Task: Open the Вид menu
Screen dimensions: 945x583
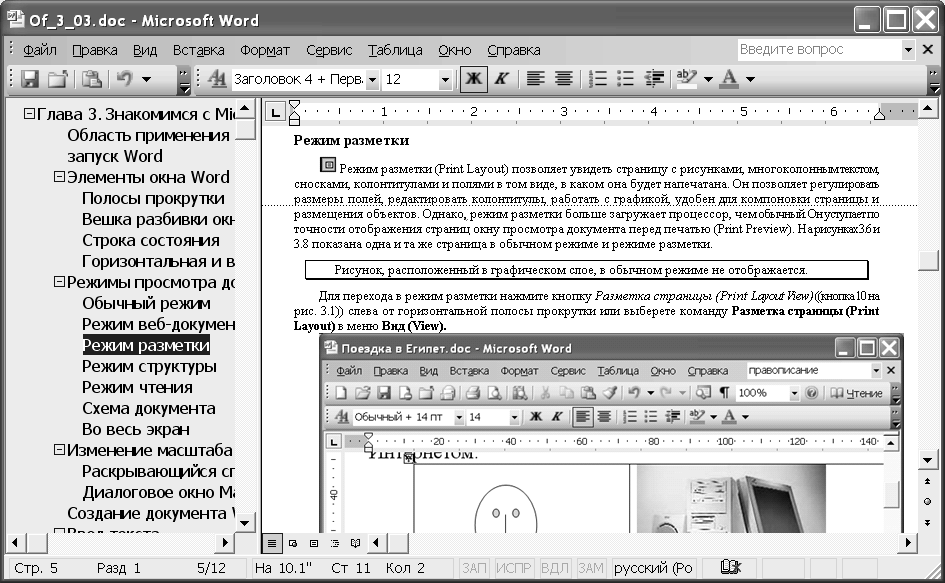Action: click(x=145, y=50)
